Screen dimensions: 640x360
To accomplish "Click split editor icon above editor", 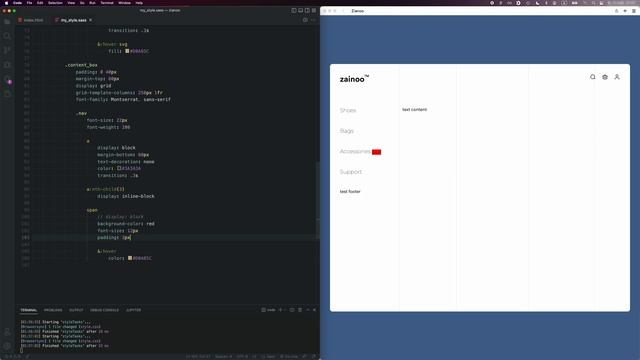I will [x=305, y=20].
